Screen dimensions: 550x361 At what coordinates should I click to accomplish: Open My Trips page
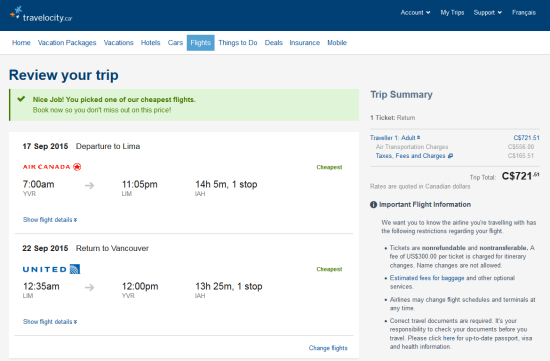click(452, 13)
